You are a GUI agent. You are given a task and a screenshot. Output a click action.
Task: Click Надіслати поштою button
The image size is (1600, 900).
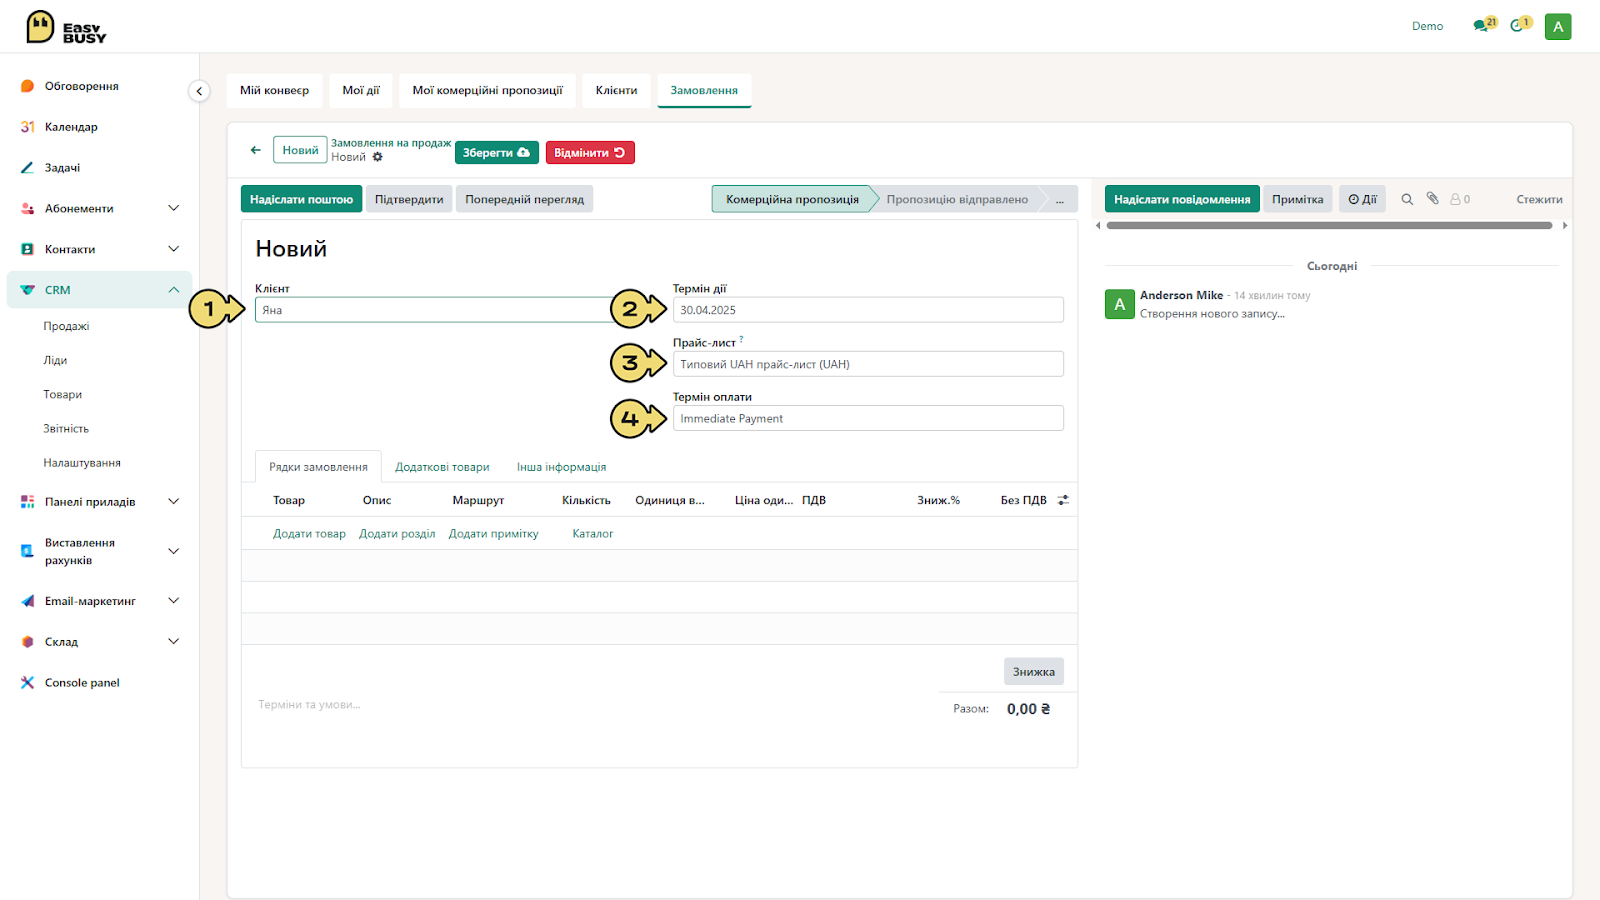click(x=301, y=199)
